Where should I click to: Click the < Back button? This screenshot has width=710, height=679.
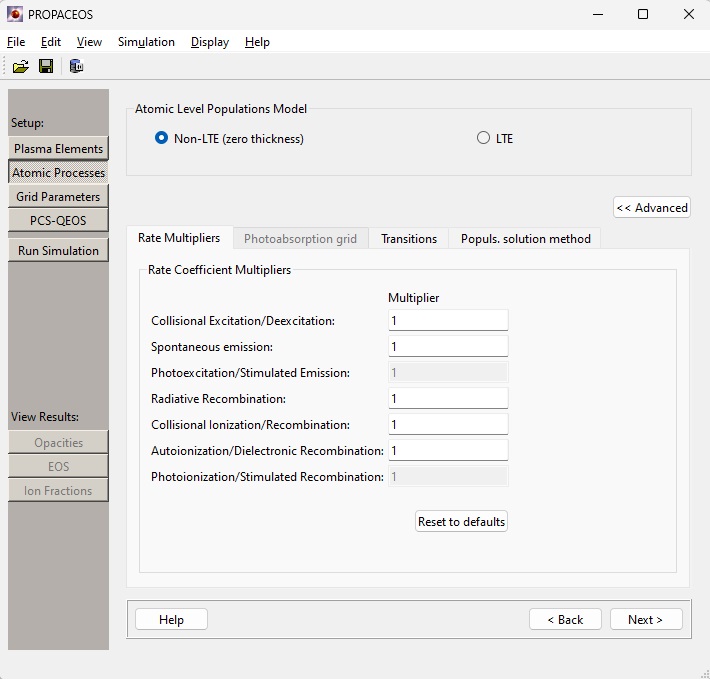(x=565, y=619)
